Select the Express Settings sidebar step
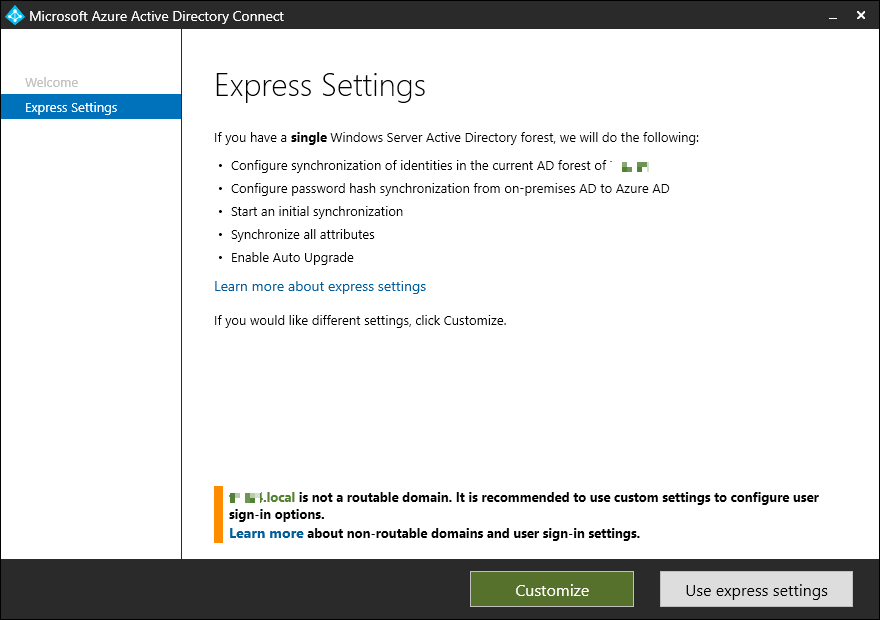Image resolution: width=880 pixels, height=620 pixels. (x=71, y=107)
